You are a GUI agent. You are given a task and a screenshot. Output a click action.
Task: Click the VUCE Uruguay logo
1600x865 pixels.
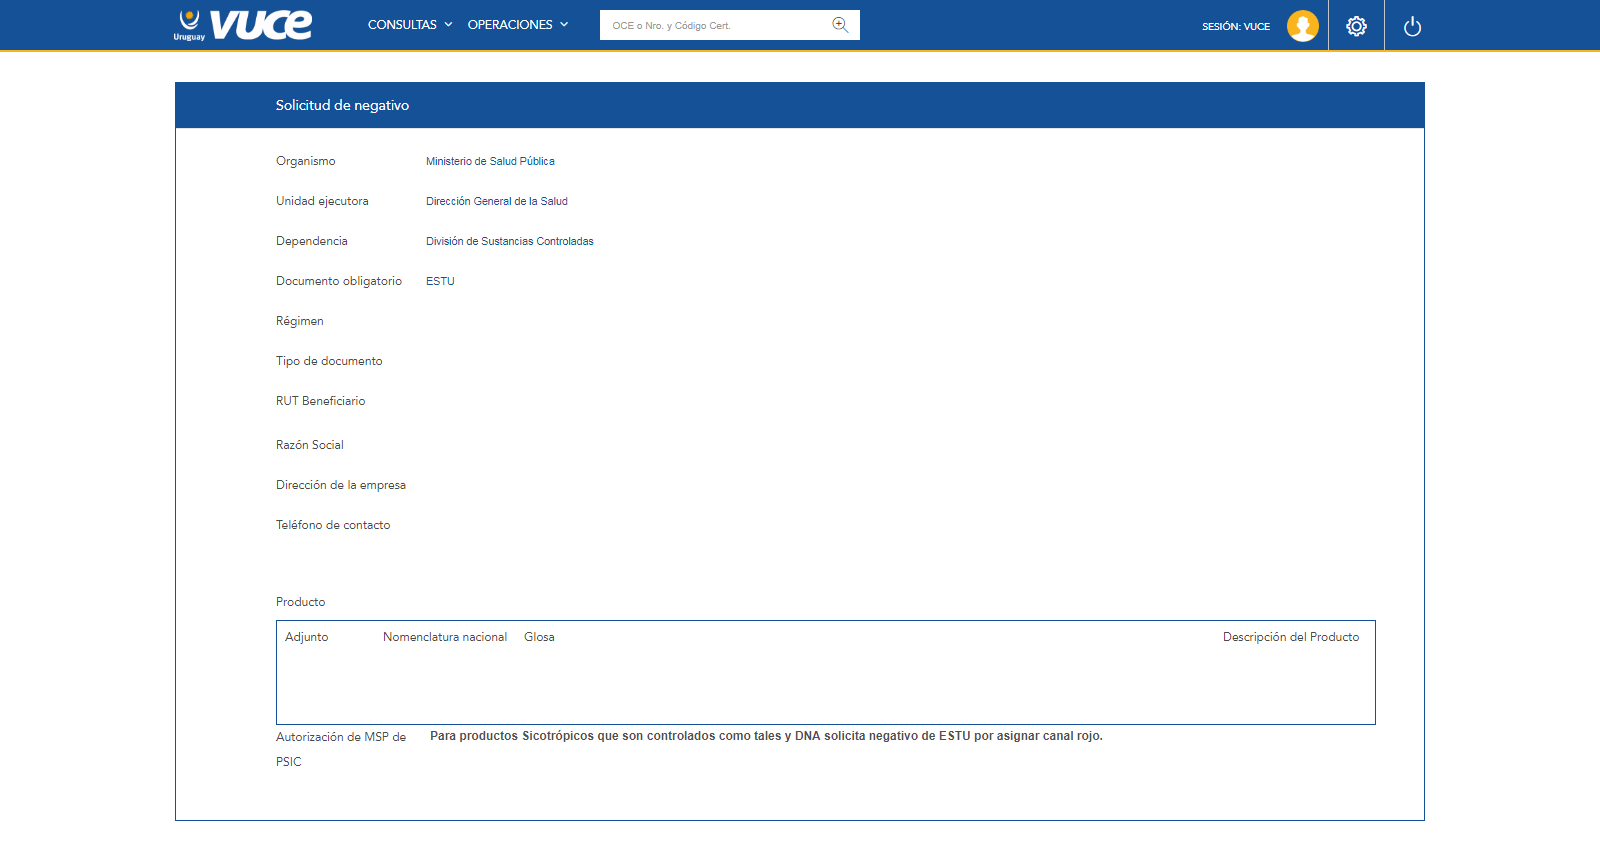[243, 25]
